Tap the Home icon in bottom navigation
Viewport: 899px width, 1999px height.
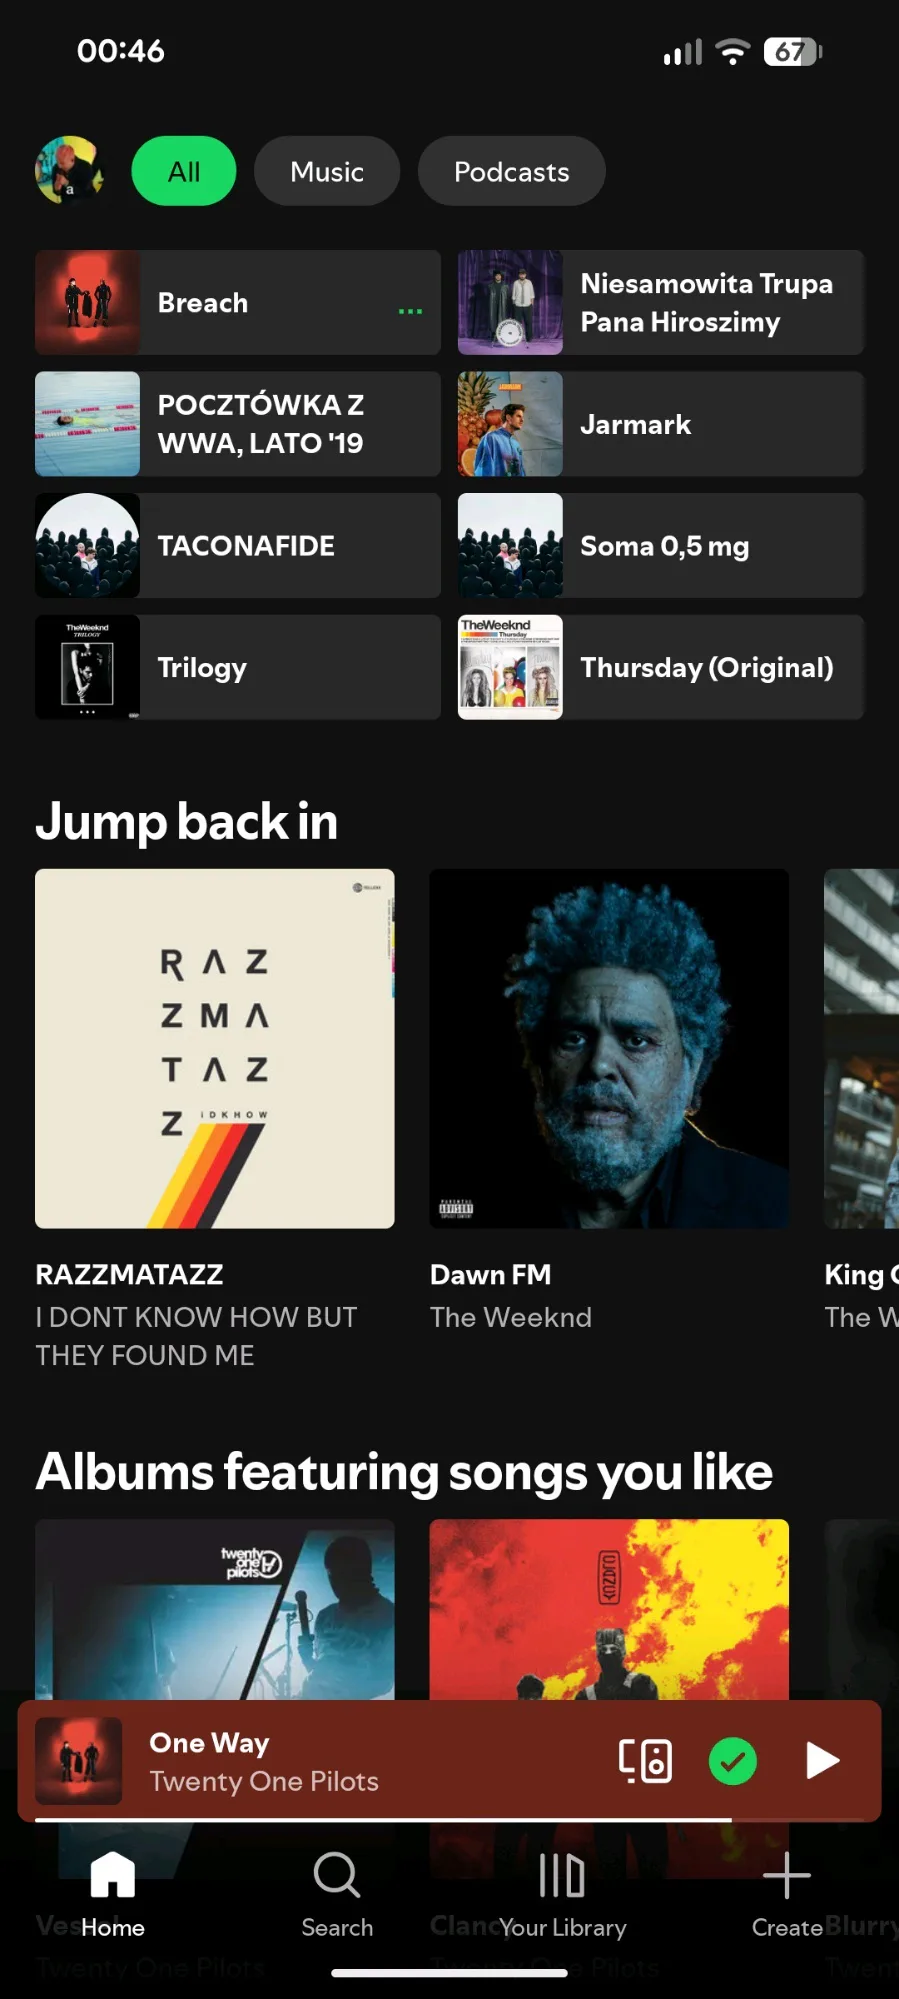click(x=112, y=1874)
